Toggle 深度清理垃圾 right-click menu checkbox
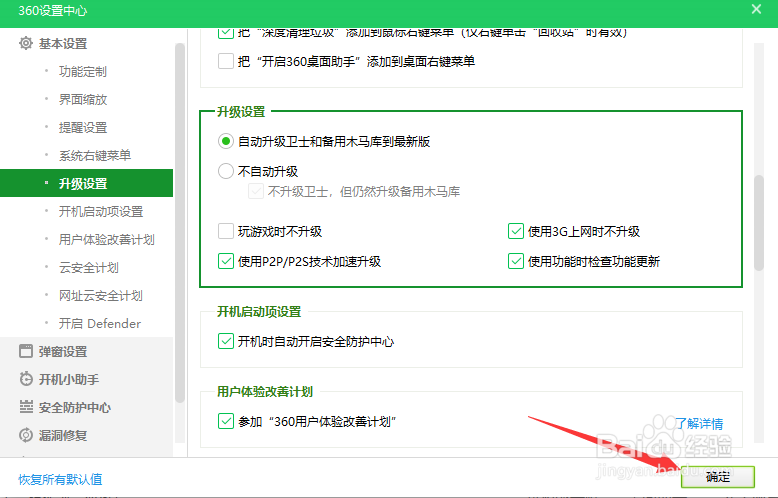This screenshot has width=778, height=498. click(x=226, y=33)
